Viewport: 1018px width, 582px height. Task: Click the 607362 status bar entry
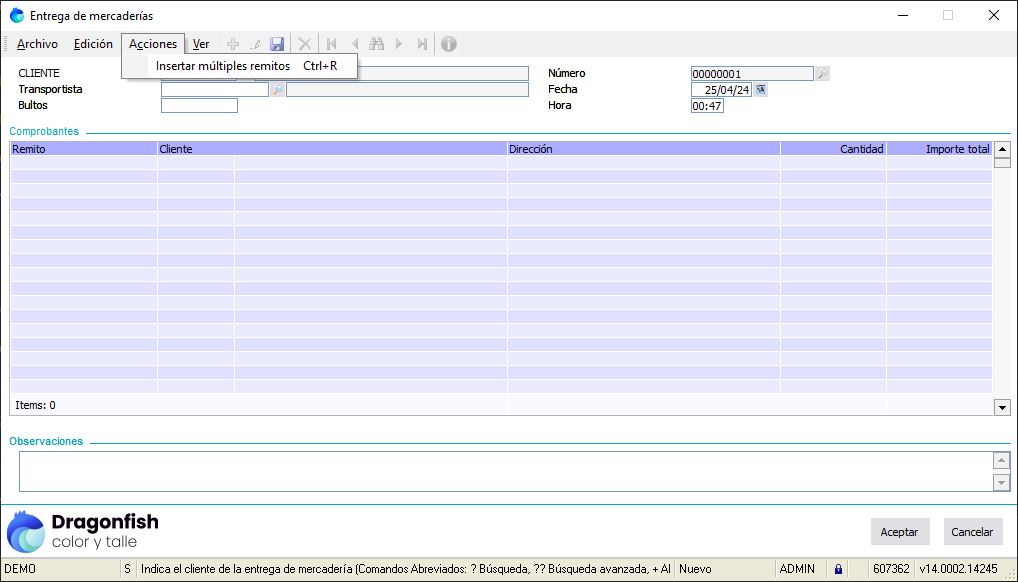coord(891,569)
